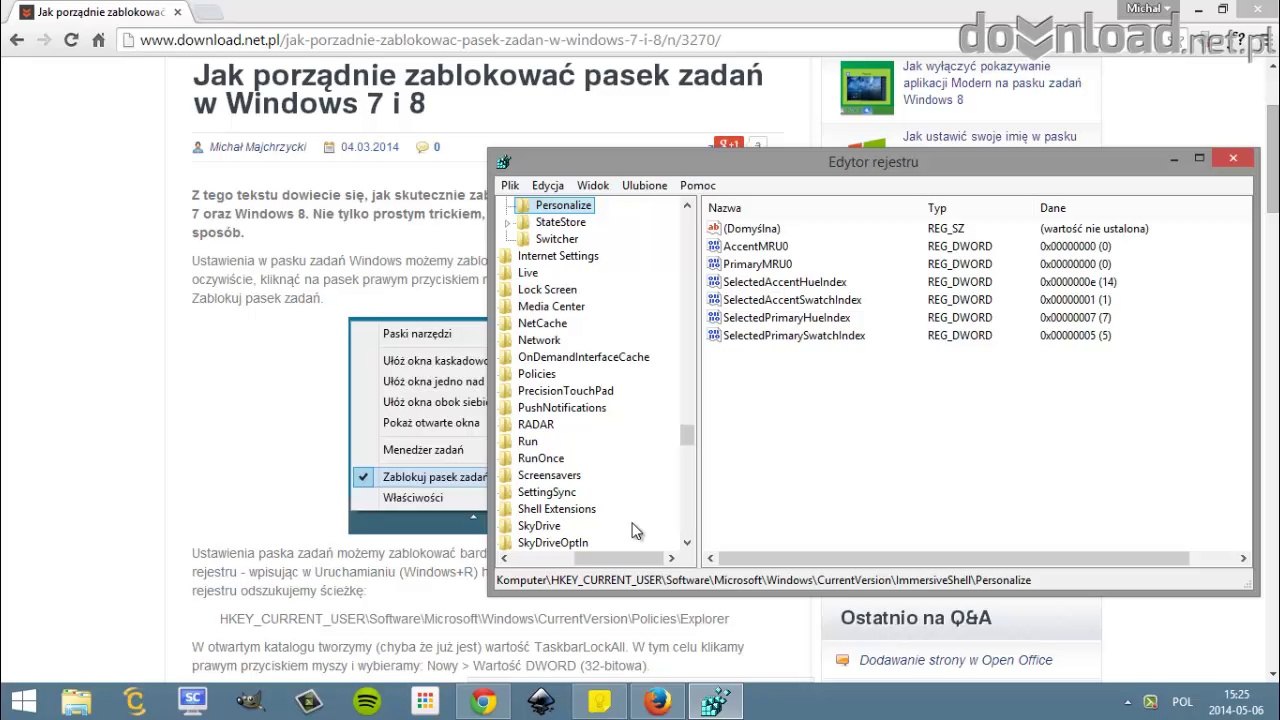Click the AccentMRU0 DWORD value icon
This screenshot has height=720, width=1280.
click(x=714, y=246)
